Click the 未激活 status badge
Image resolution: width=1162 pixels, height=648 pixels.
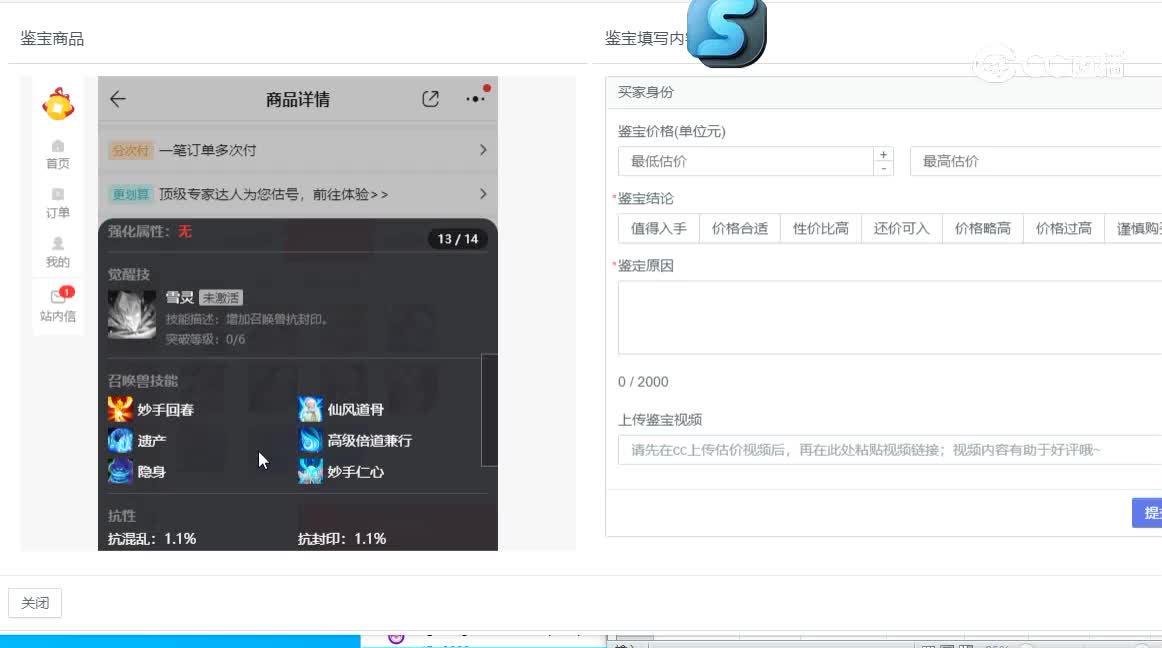pyautogui.click(x=221, y=297)
